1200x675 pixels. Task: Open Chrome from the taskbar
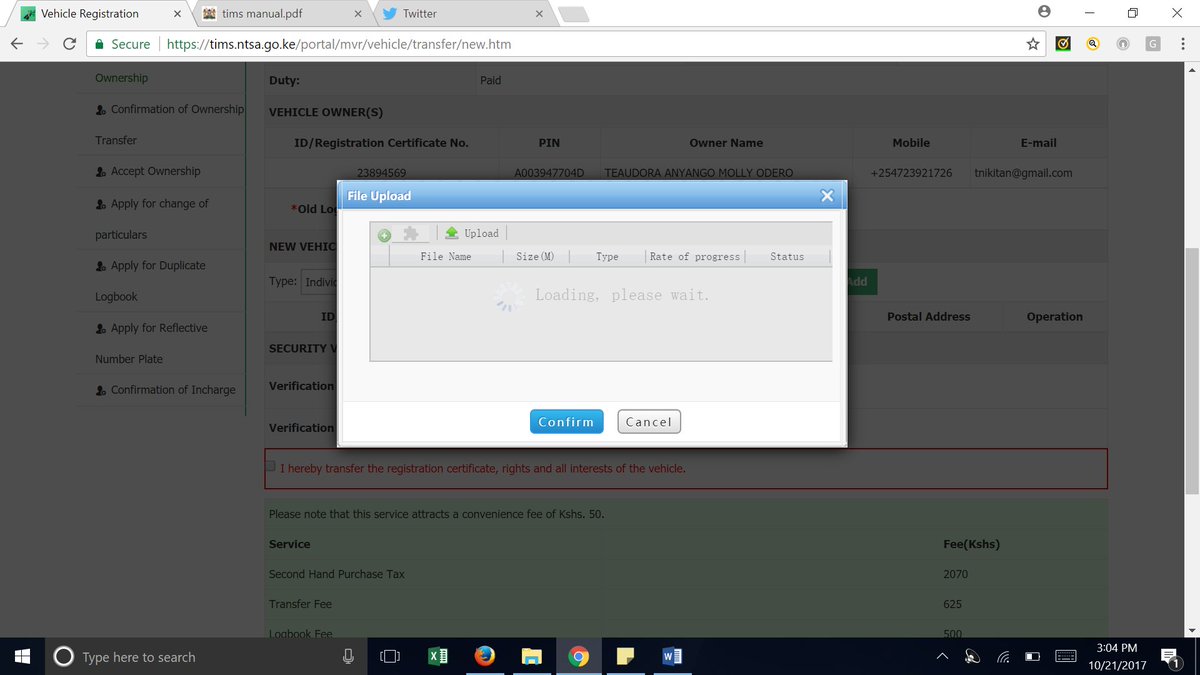(578, 656)
